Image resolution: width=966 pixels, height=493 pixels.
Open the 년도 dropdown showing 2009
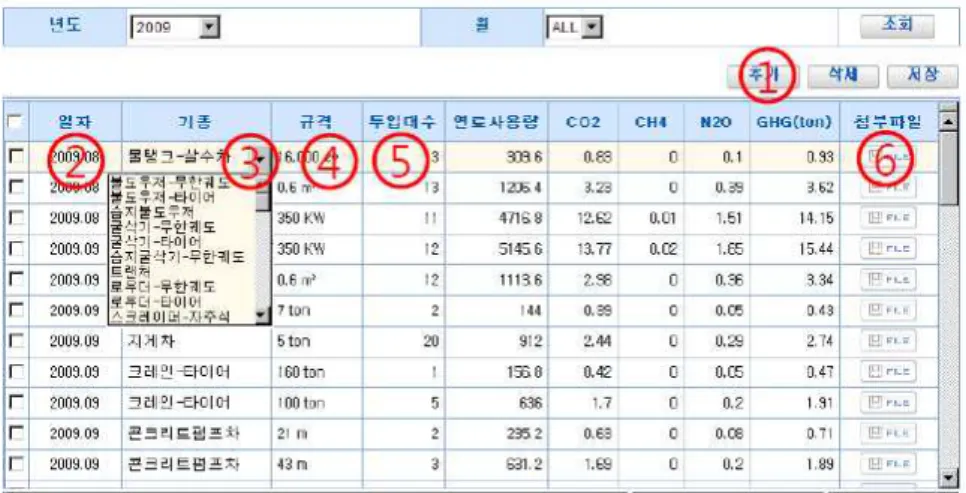tap(176, 28)
